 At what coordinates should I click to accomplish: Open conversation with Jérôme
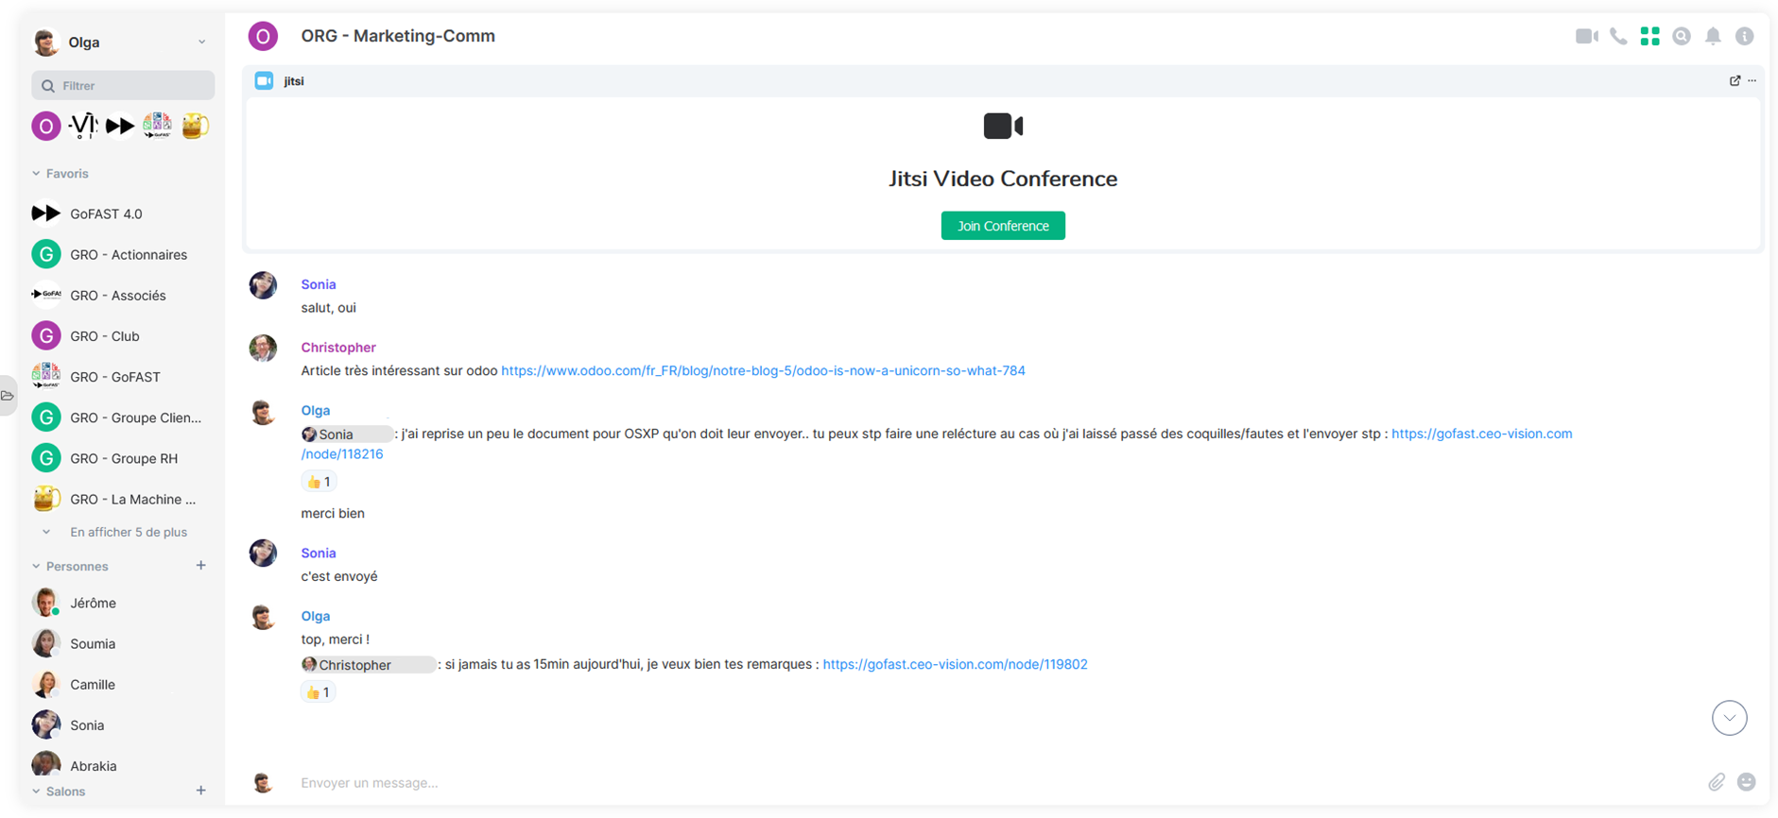click(93, 603)
